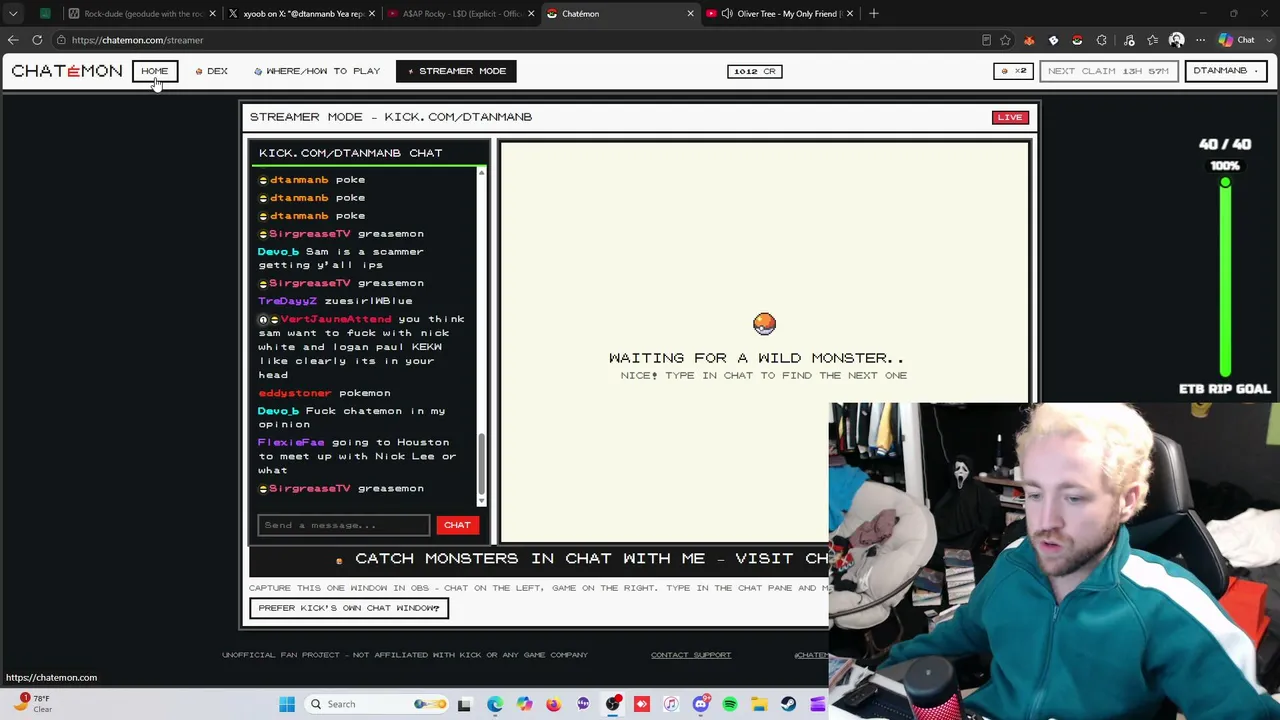This screenshot has height=720, width=1280.
Task: Open the Dex page
Action: (212, 71)
